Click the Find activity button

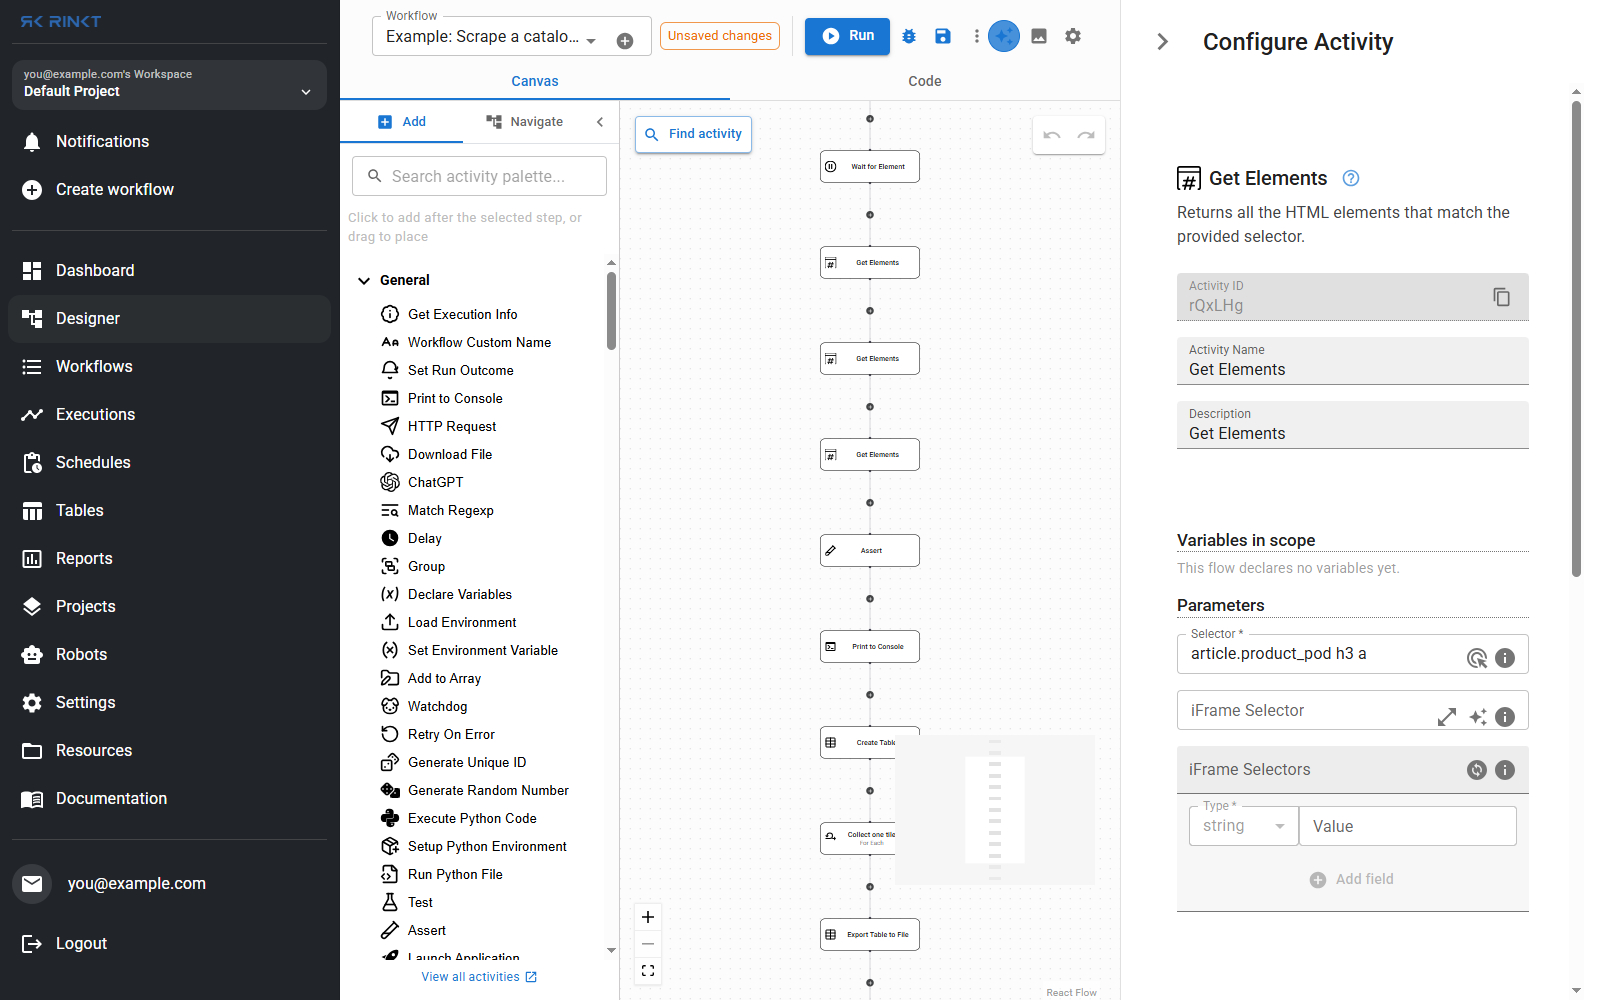click(693, 134)
